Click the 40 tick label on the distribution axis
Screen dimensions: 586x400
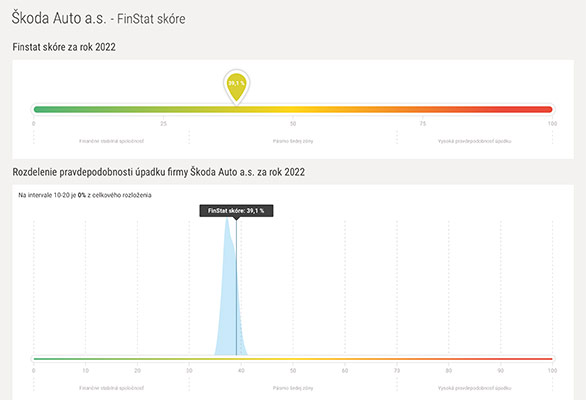(x=241, y=370)
